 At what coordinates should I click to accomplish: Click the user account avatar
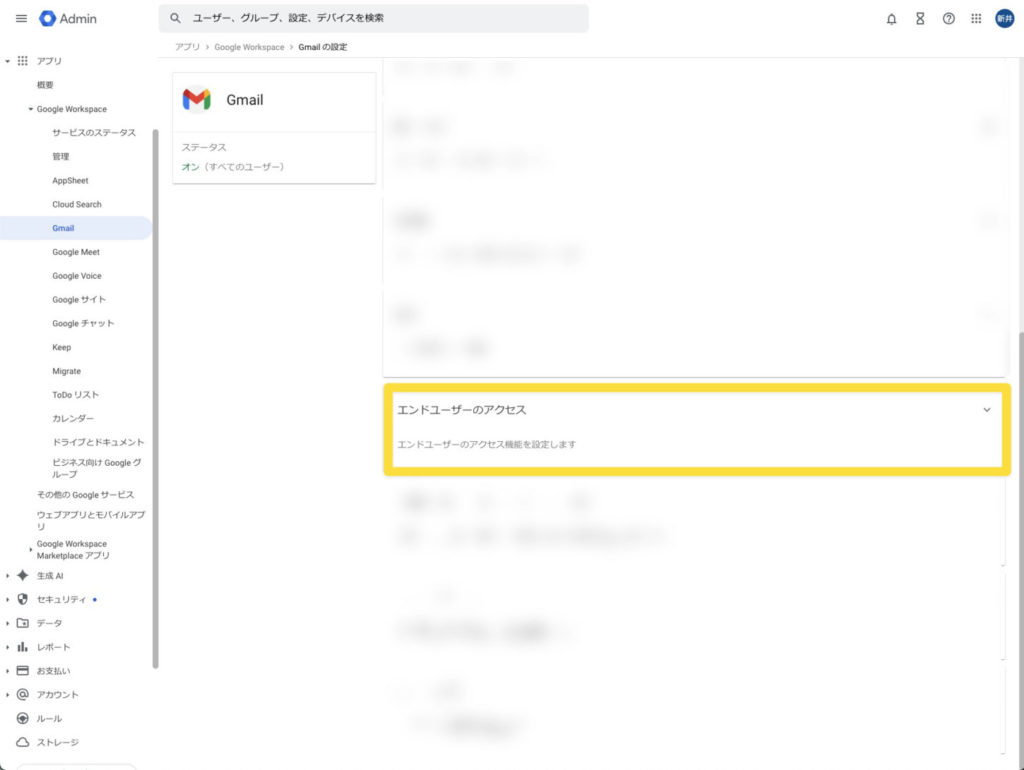point(1004,19)
